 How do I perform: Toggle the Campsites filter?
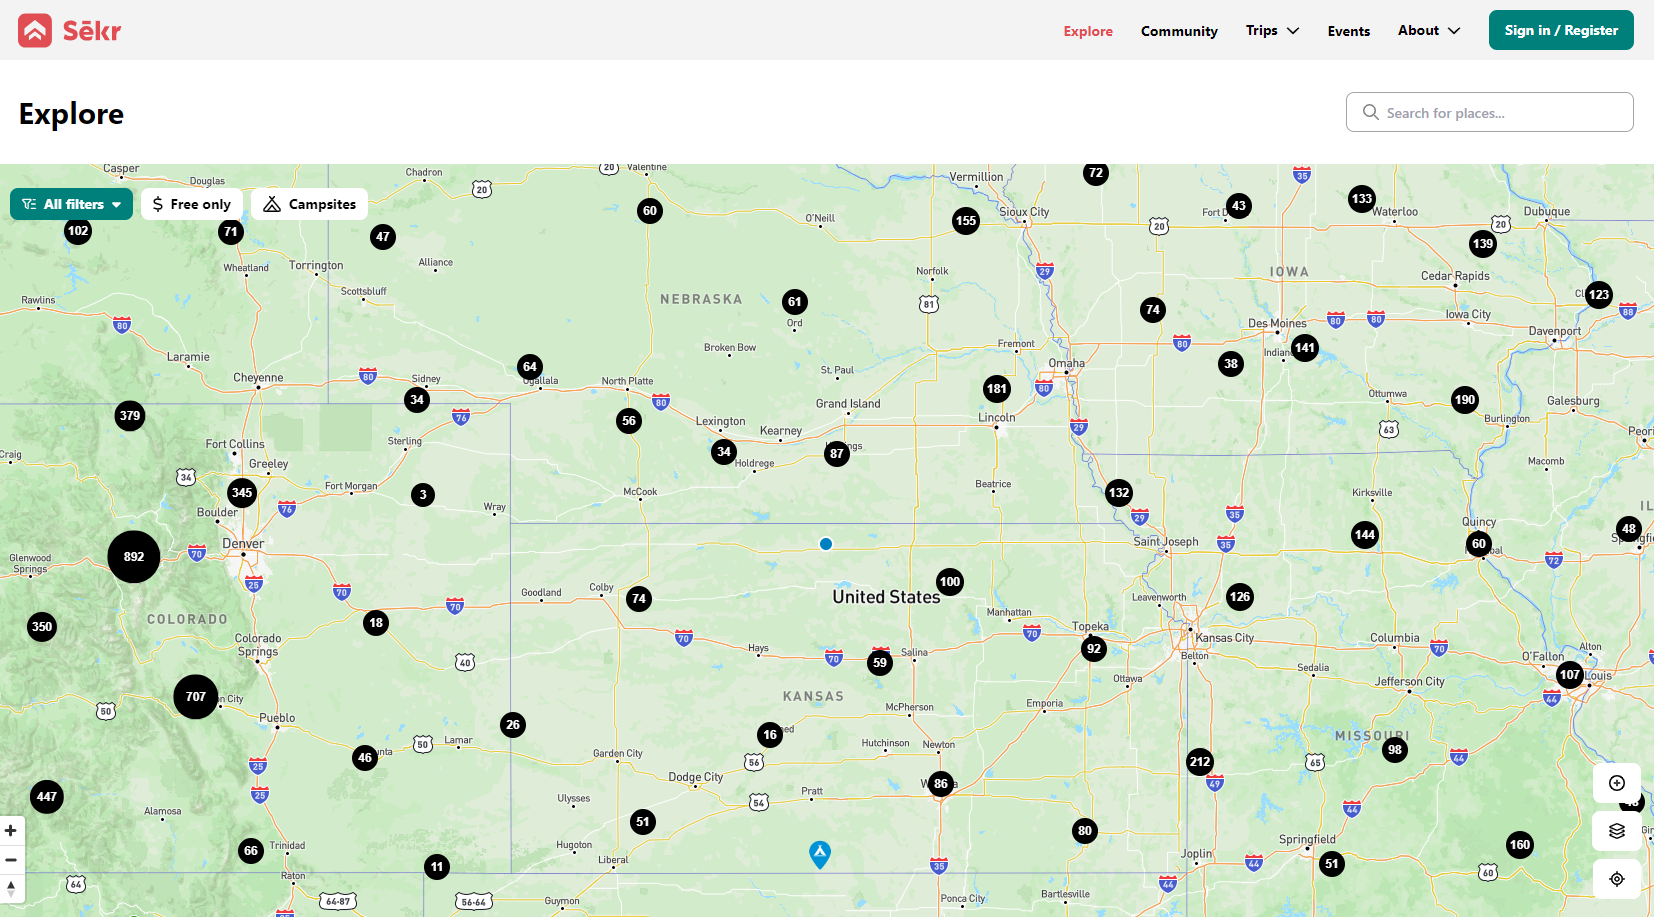[x=310, y=204]
